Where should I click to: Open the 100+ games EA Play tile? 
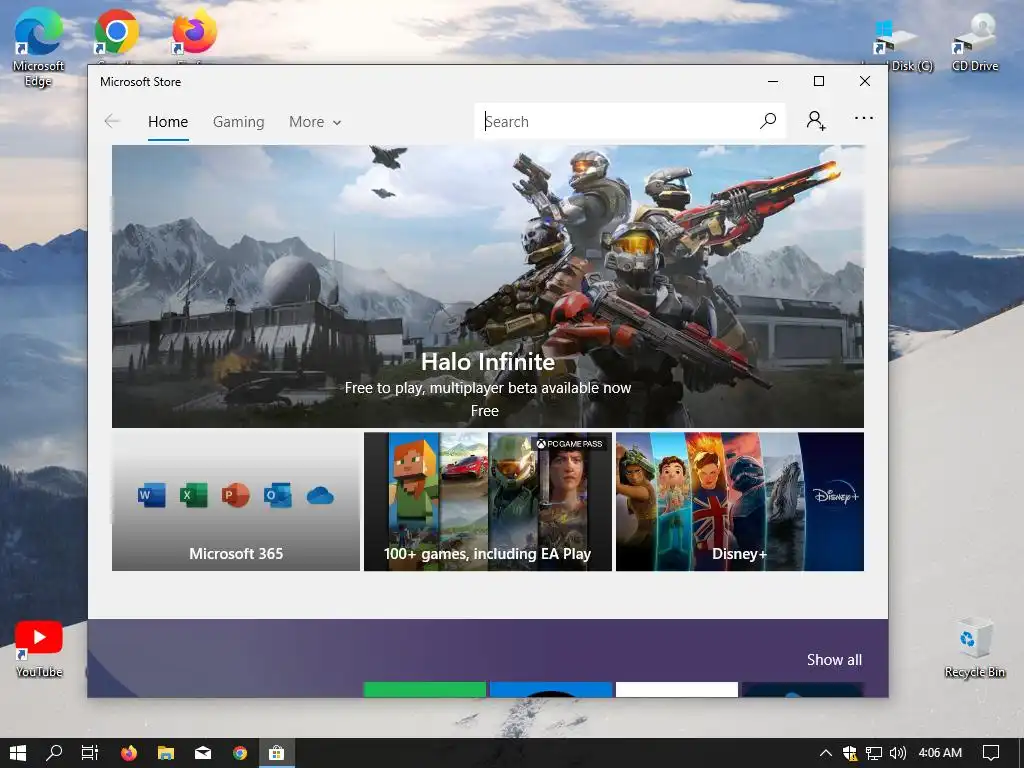tap(488, 502)
